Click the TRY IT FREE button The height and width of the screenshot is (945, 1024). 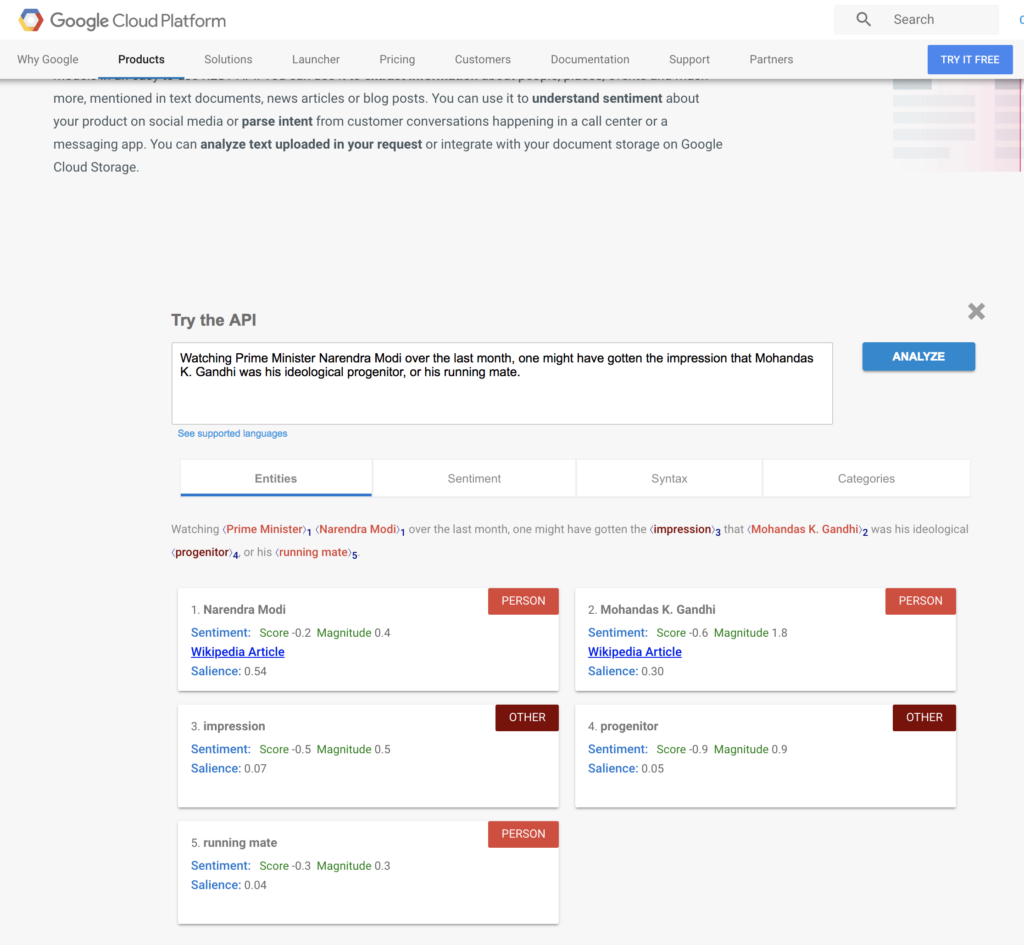(x=969, y=59)
